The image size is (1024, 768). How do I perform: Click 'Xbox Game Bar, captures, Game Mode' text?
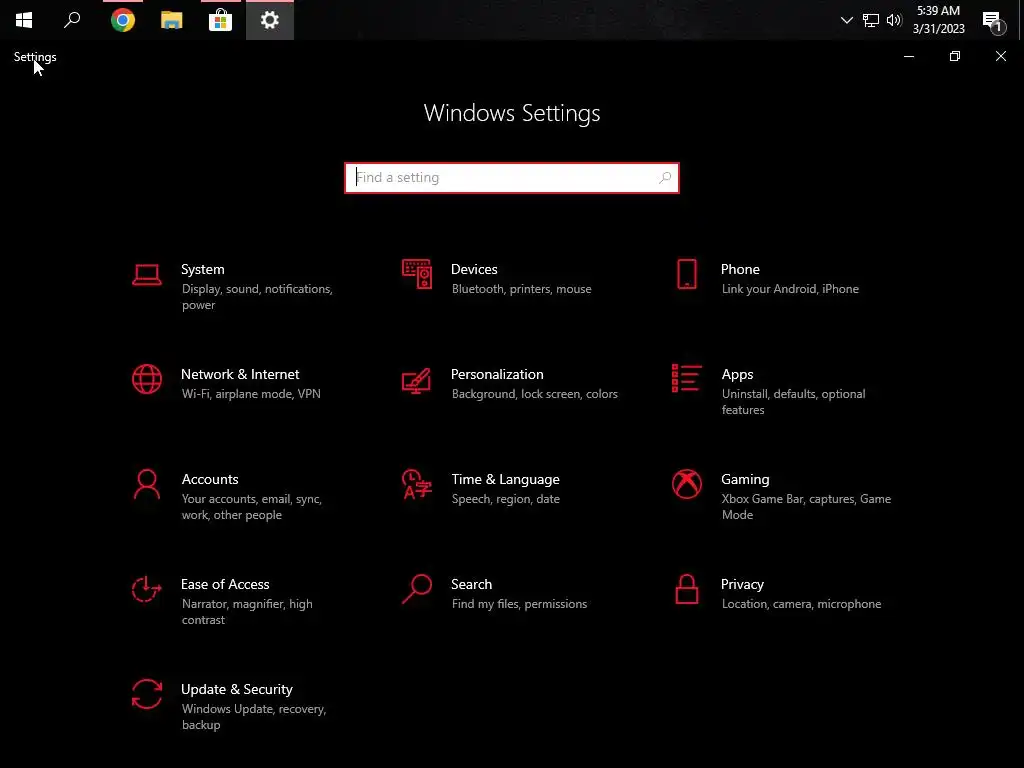806,507
